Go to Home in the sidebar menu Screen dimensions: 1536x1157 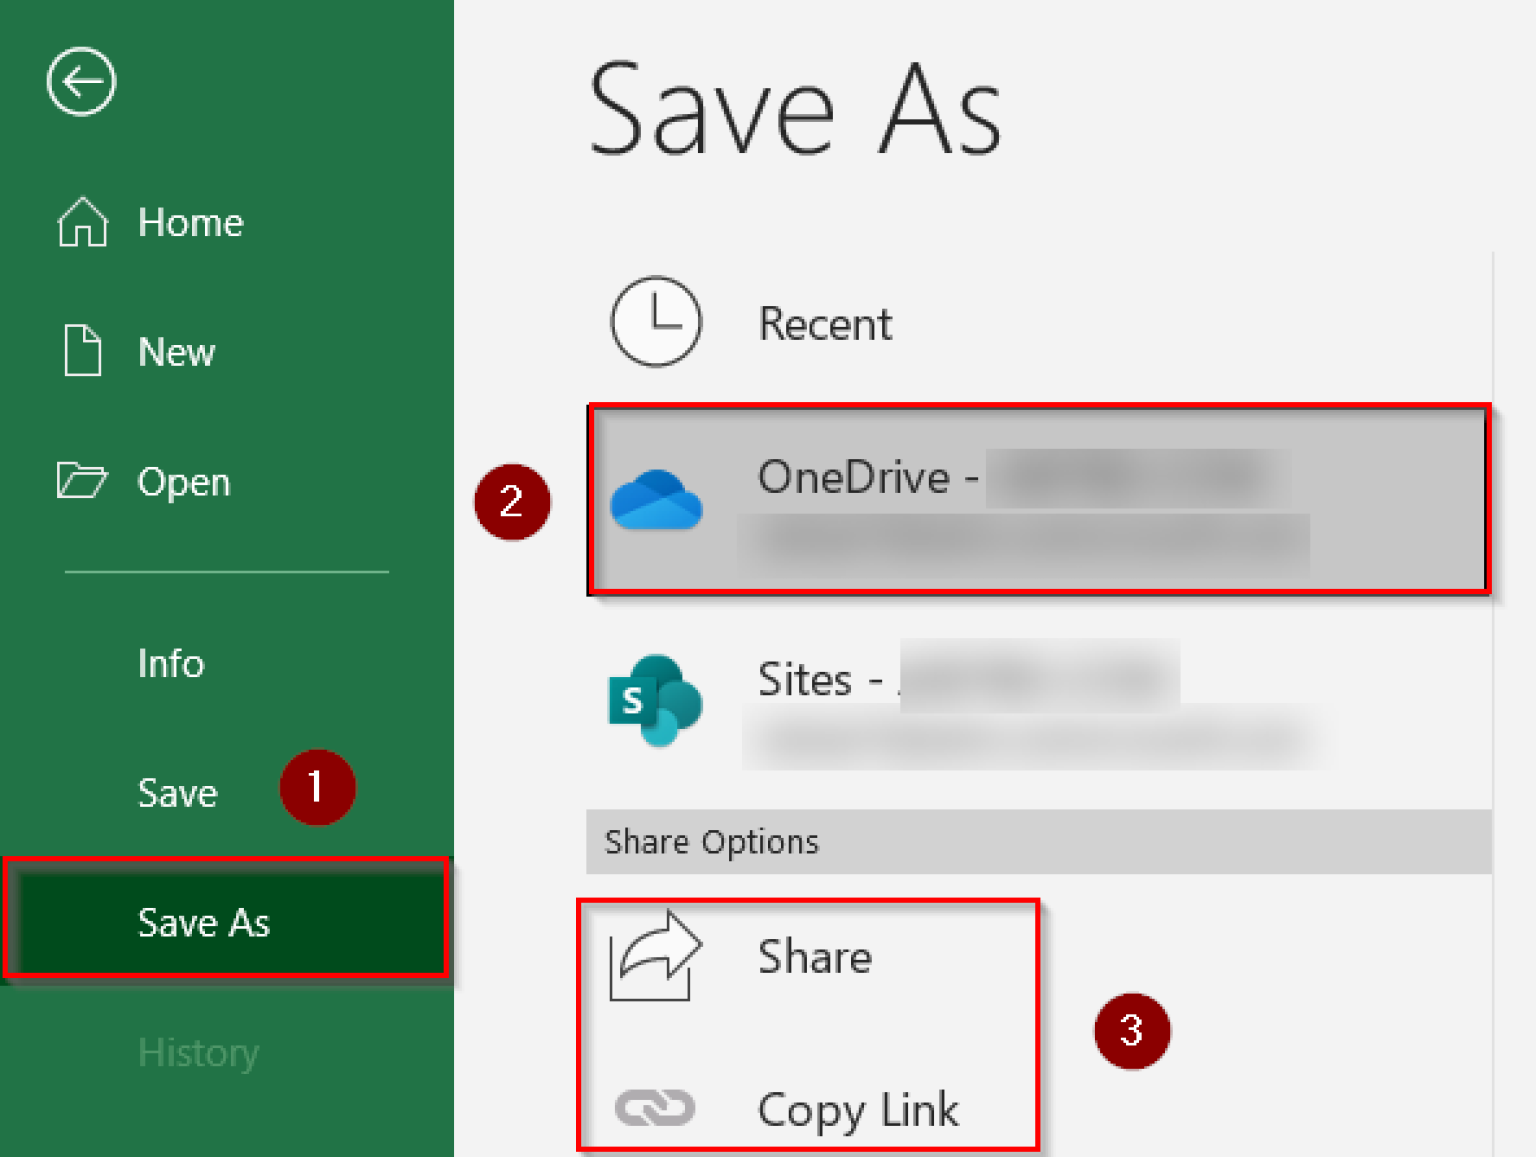(x=190, y=222)
